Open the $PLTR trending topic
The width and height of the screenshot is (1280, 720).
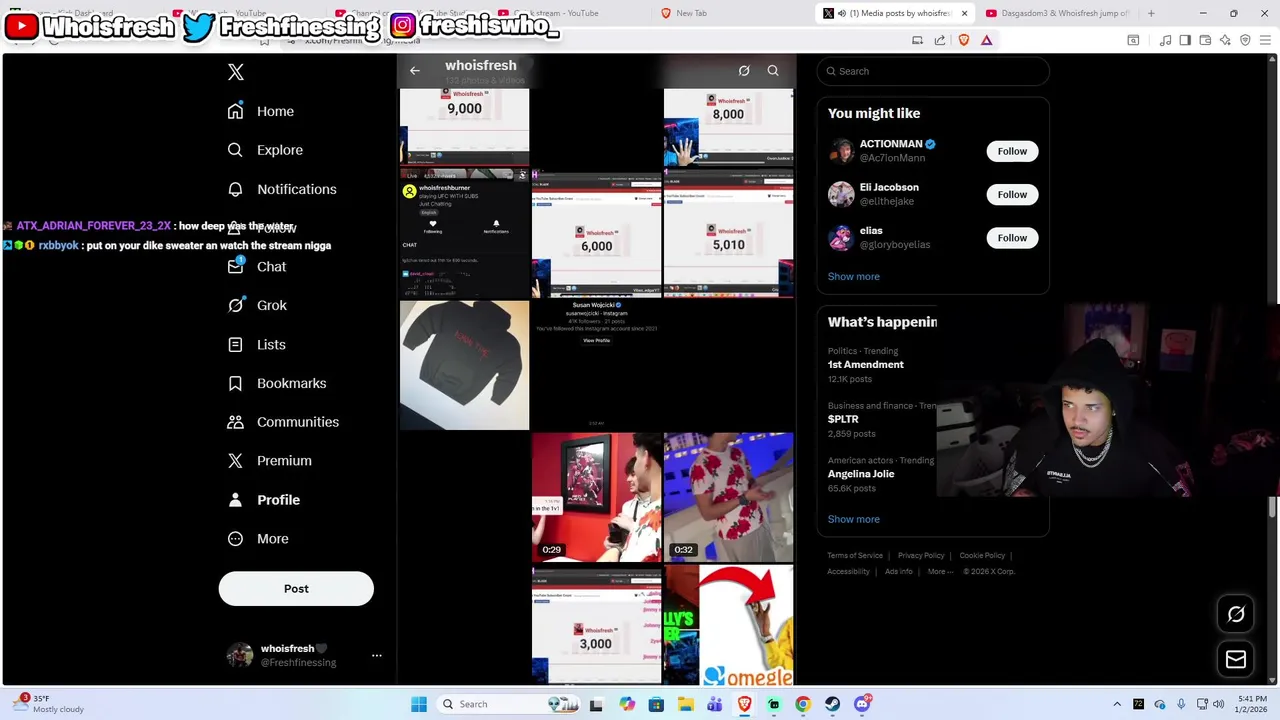click(x=843, y=419)
